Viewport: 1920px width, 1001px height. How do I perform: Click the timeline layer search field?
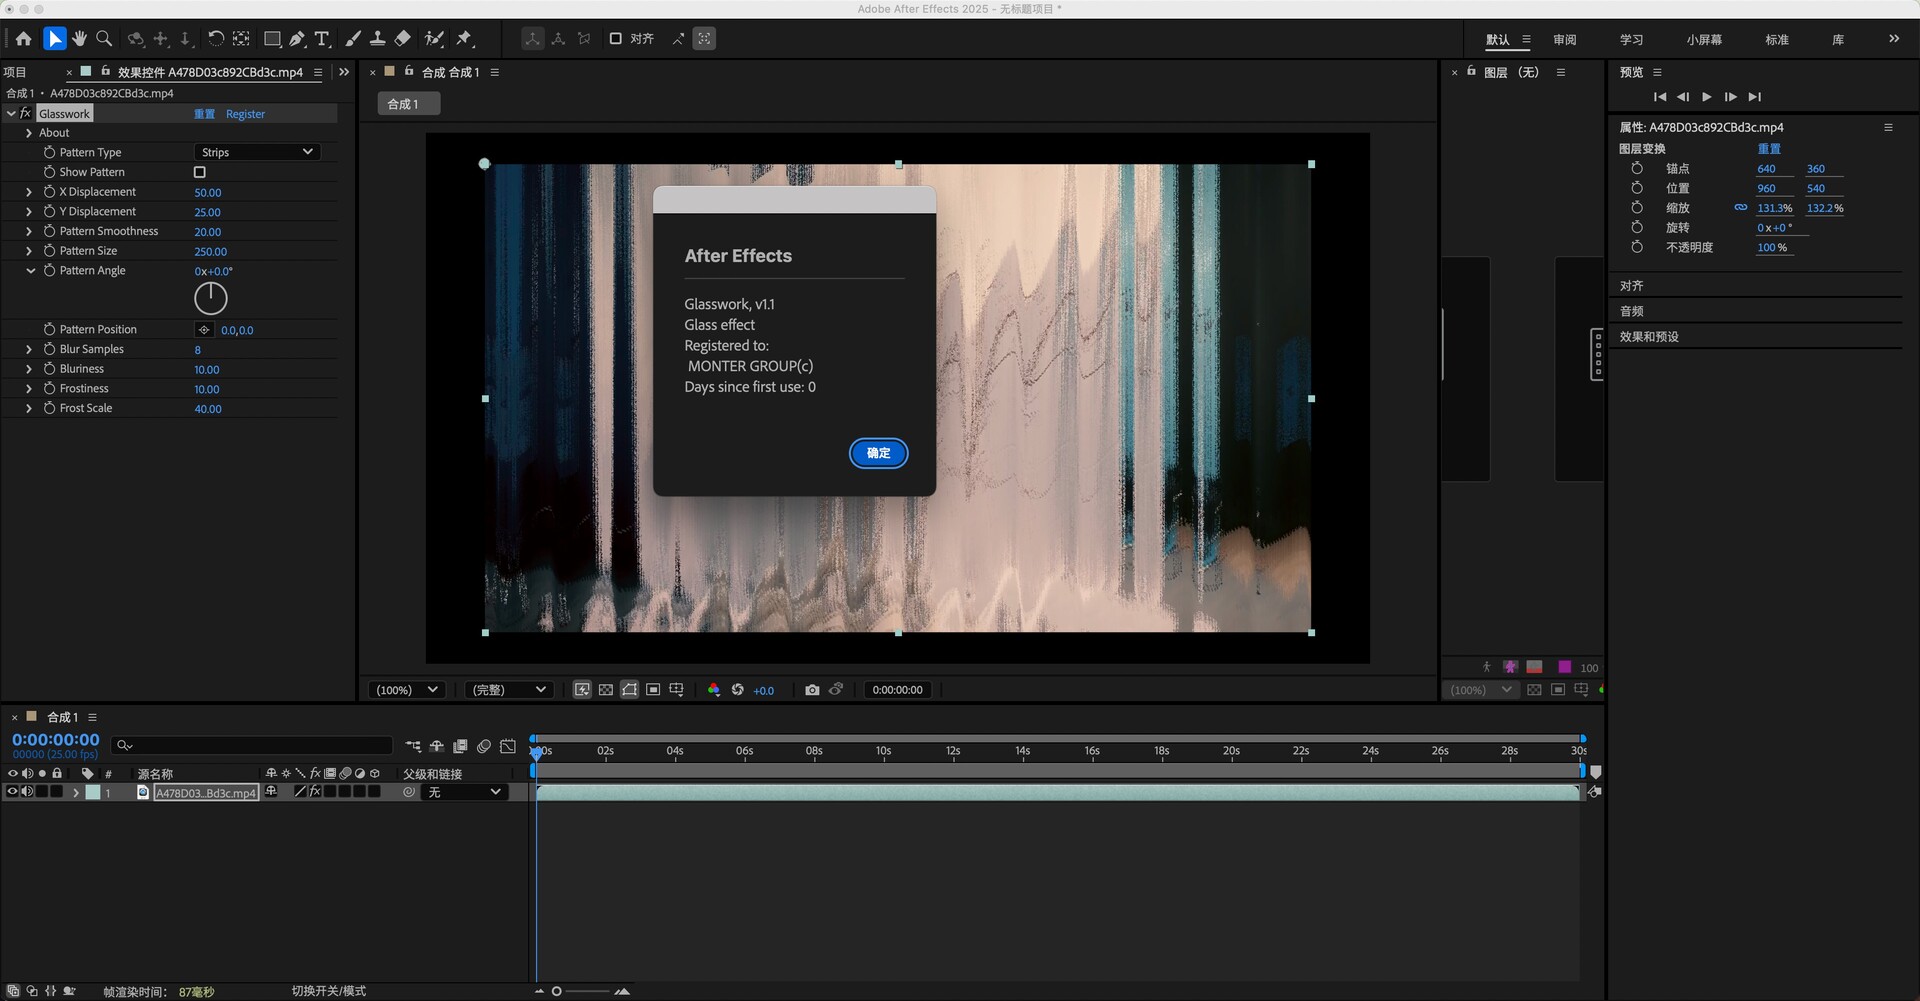[x=252, y=746]
